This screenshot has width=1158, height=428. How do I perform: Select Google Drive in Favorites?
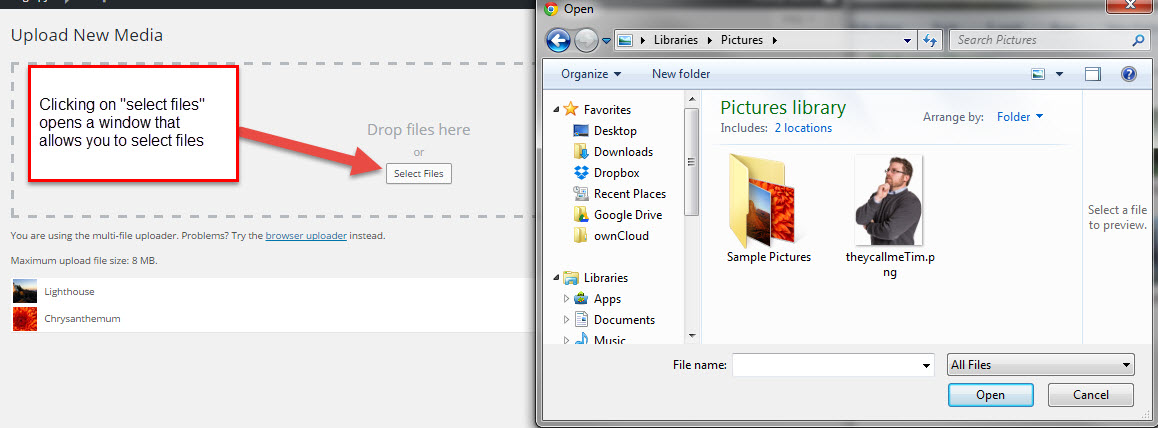click(x=627, y=215)
